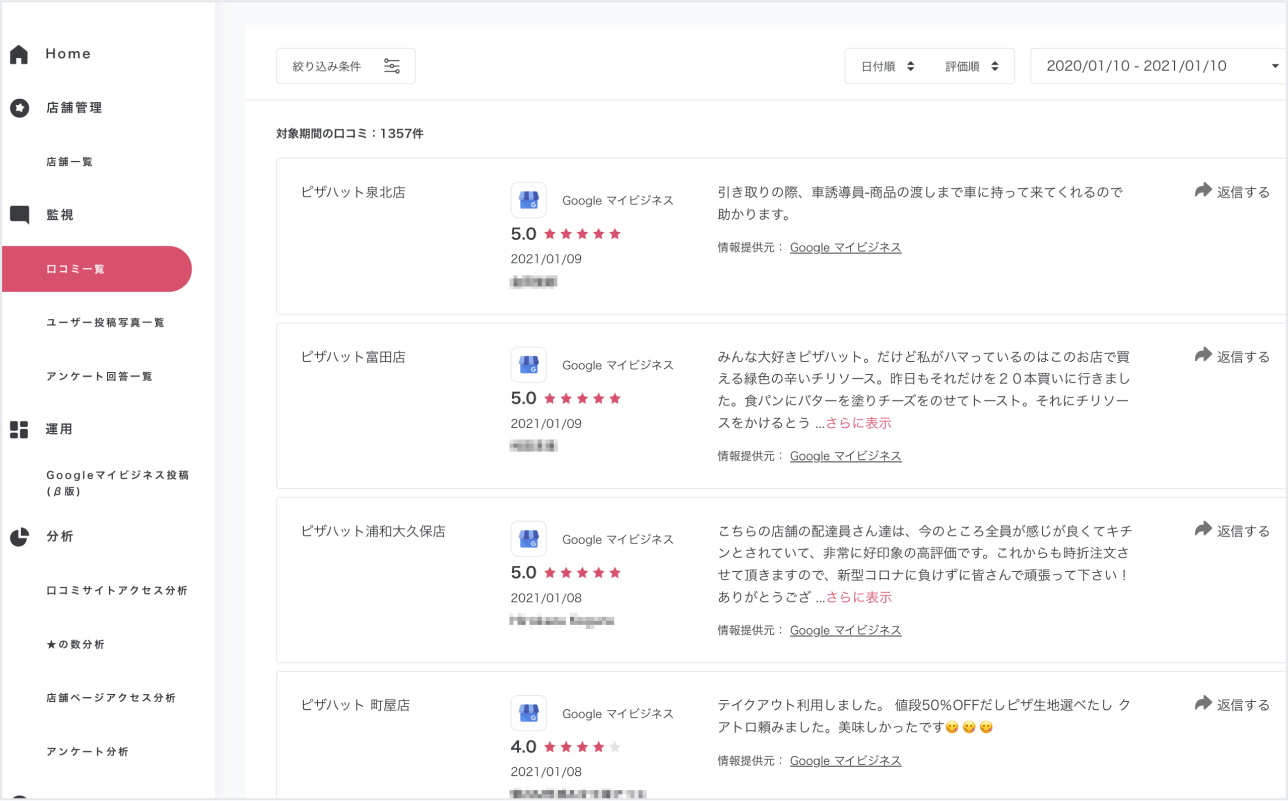Open Google マイビジネス source link for 泉北店

(x=846, y=247)
